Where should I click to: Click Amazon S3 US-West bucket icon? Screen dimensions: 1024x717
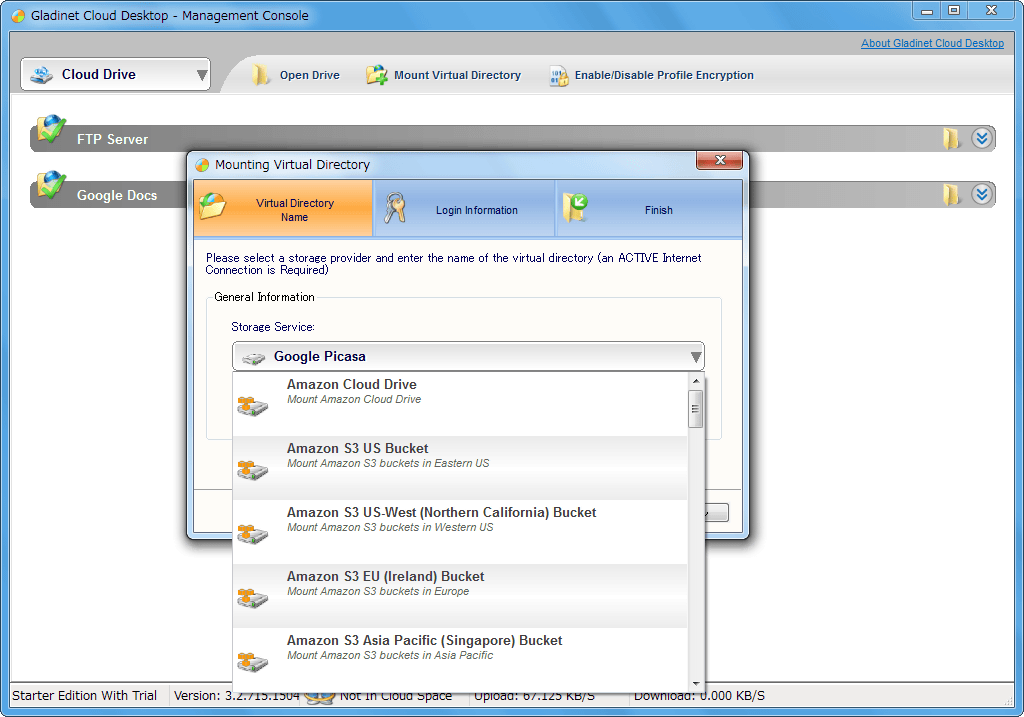tap(253, 534)
